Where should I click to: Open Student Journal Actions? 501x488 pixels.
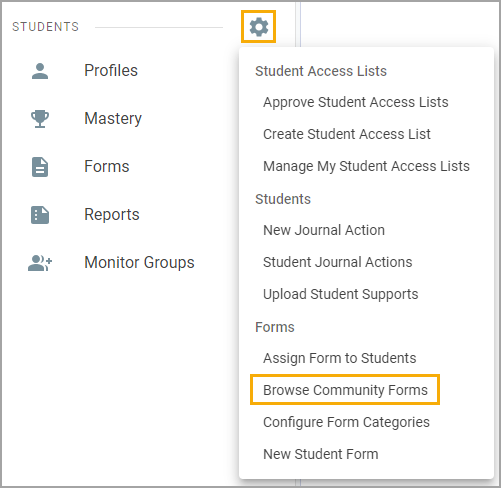tap(338, 262)
